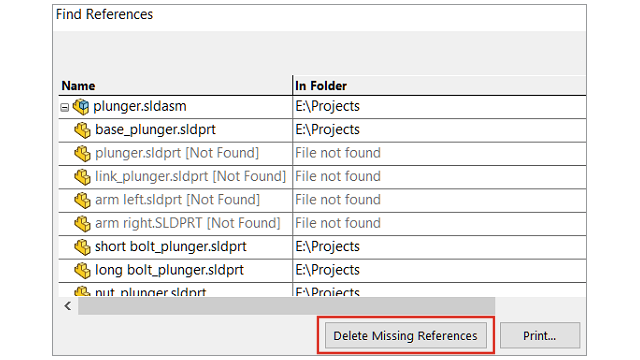Sort by the Name column header
Viewport: 640px width, 360px height.
176,86
